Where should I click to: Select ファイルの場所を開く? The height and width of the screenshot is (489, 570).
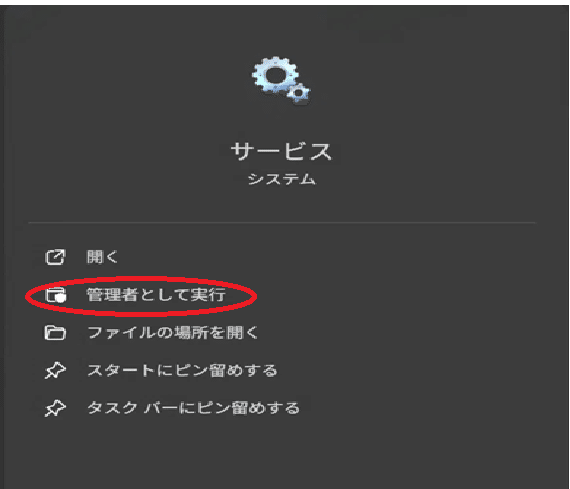(x=173, y=333)
